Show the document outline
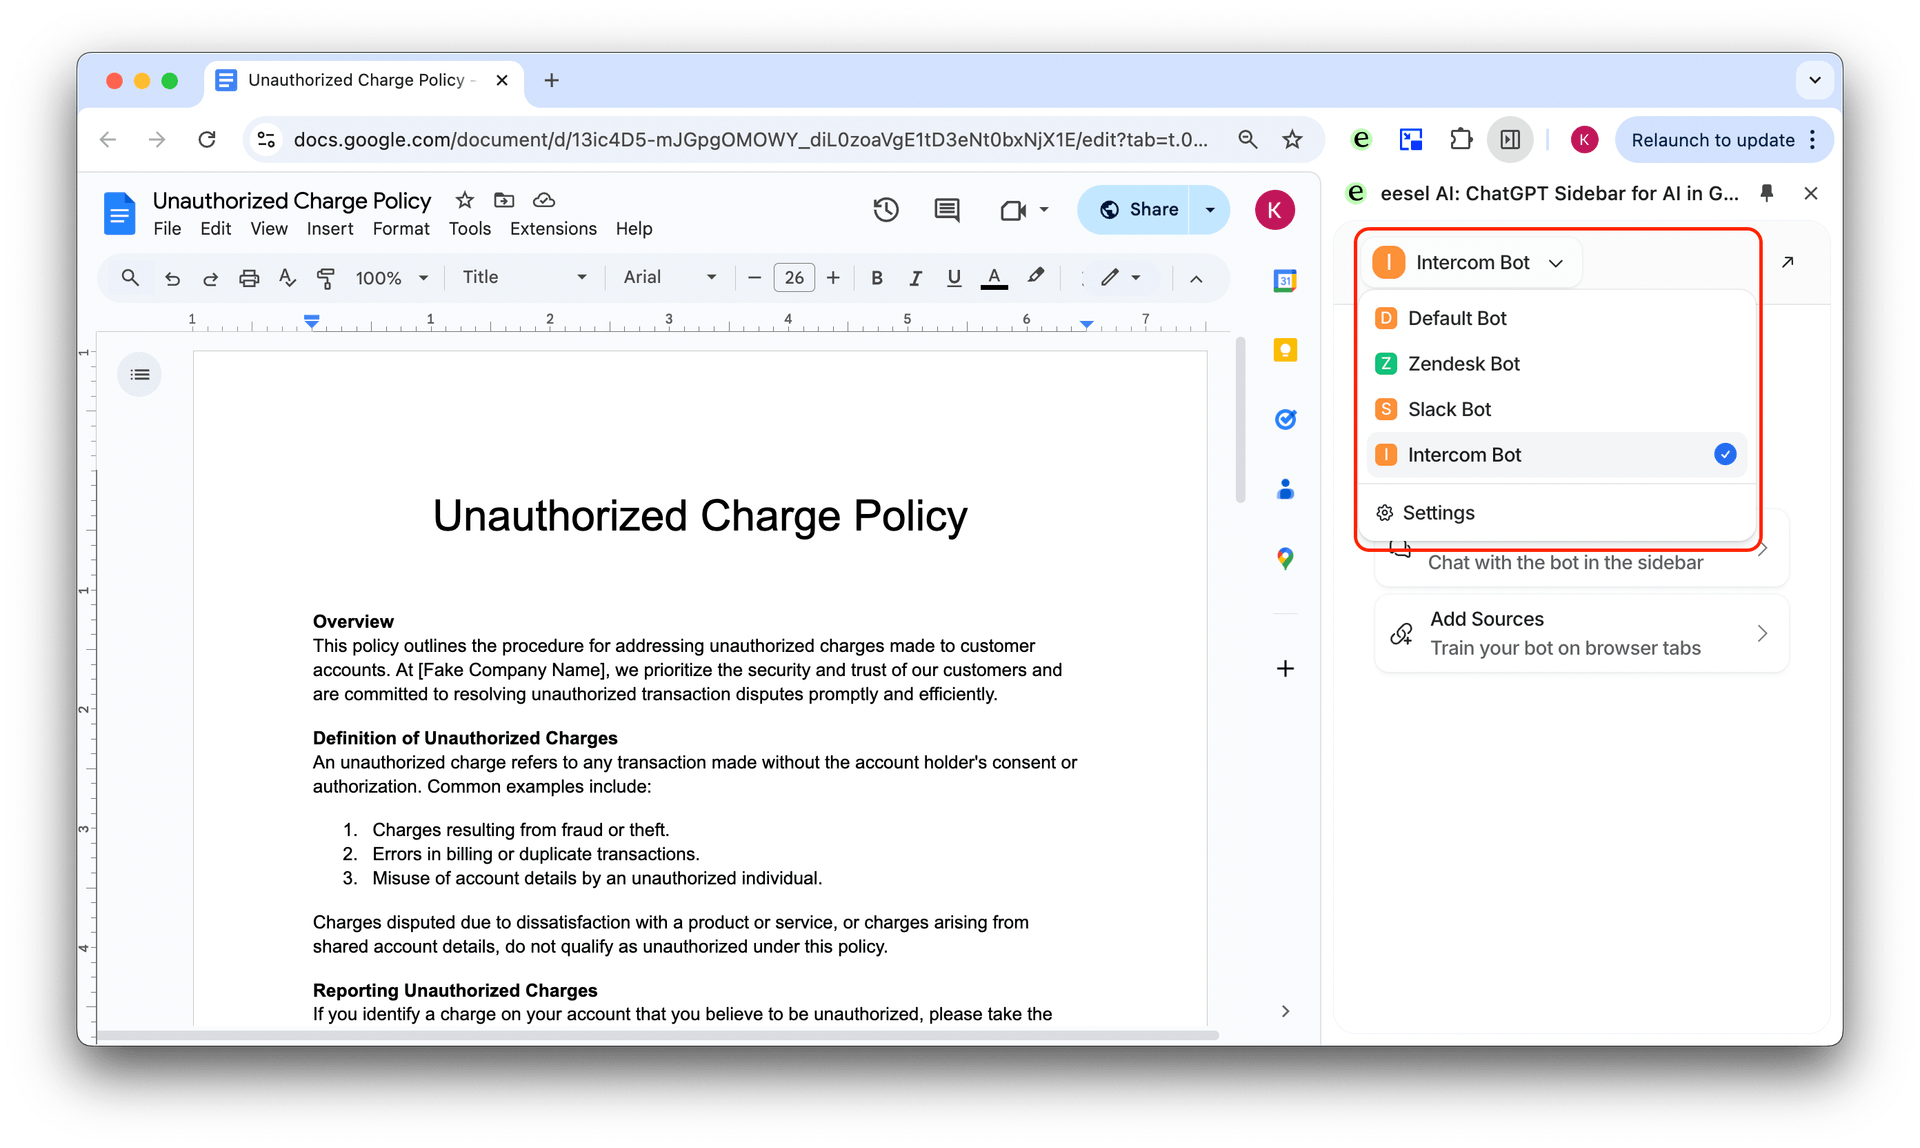 [x=140, y=375]
